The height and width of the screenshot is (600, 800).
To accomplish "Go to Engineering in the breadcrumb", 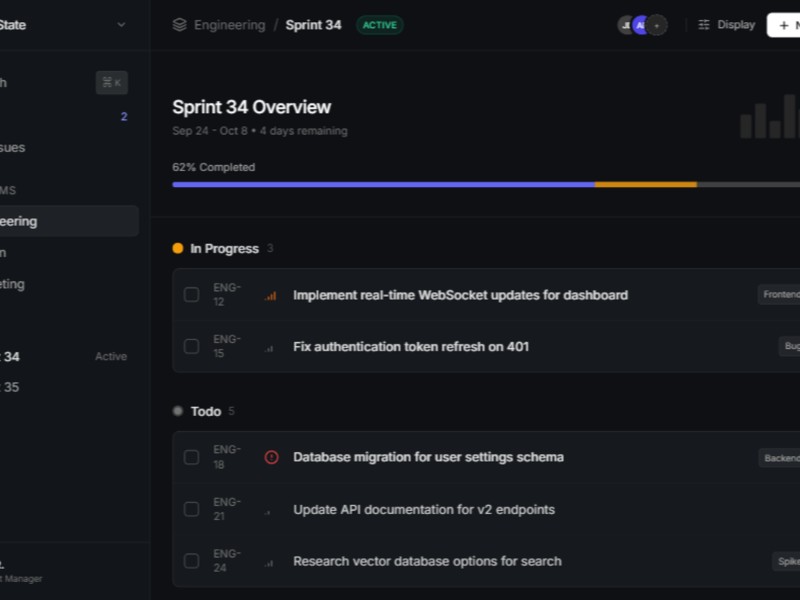I will pyautogui.click(x=229, y=25).
